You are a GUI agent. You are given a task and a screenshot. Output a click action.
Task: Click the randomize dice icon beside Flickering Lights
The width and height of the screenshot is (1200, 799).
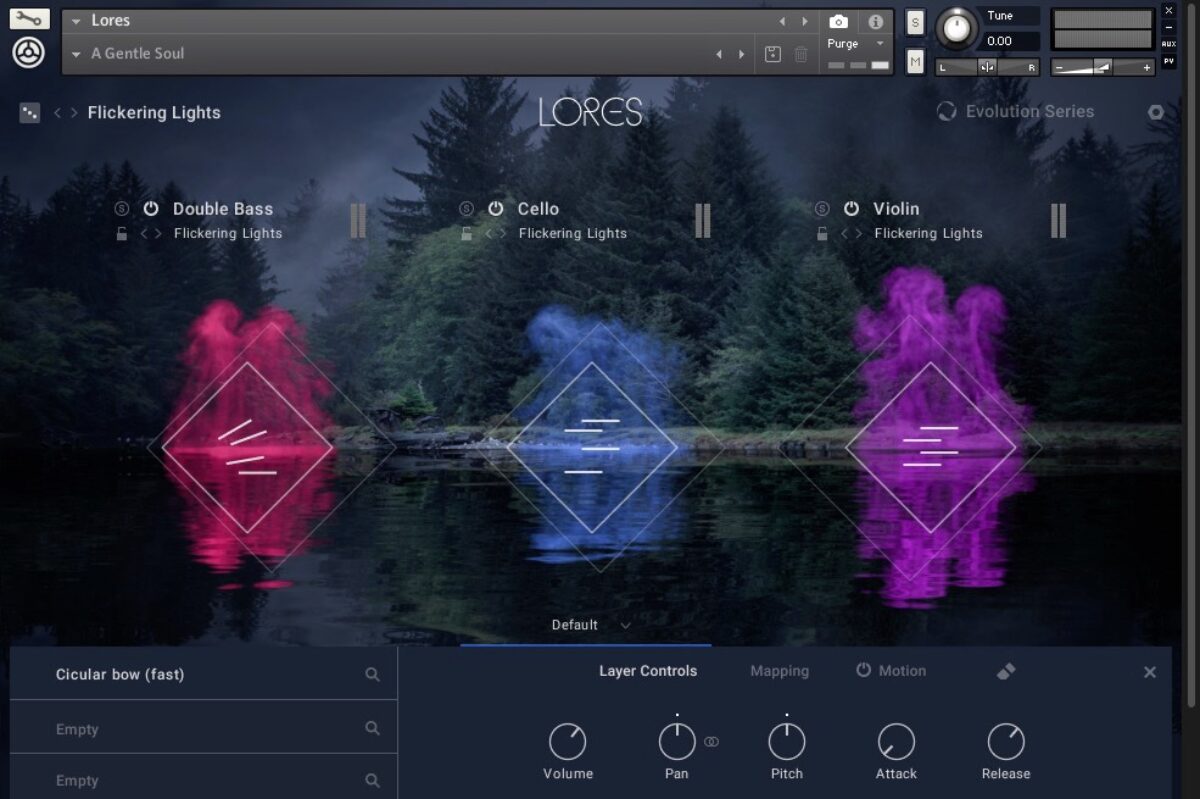pyautogui.click(x=29, y=113)
